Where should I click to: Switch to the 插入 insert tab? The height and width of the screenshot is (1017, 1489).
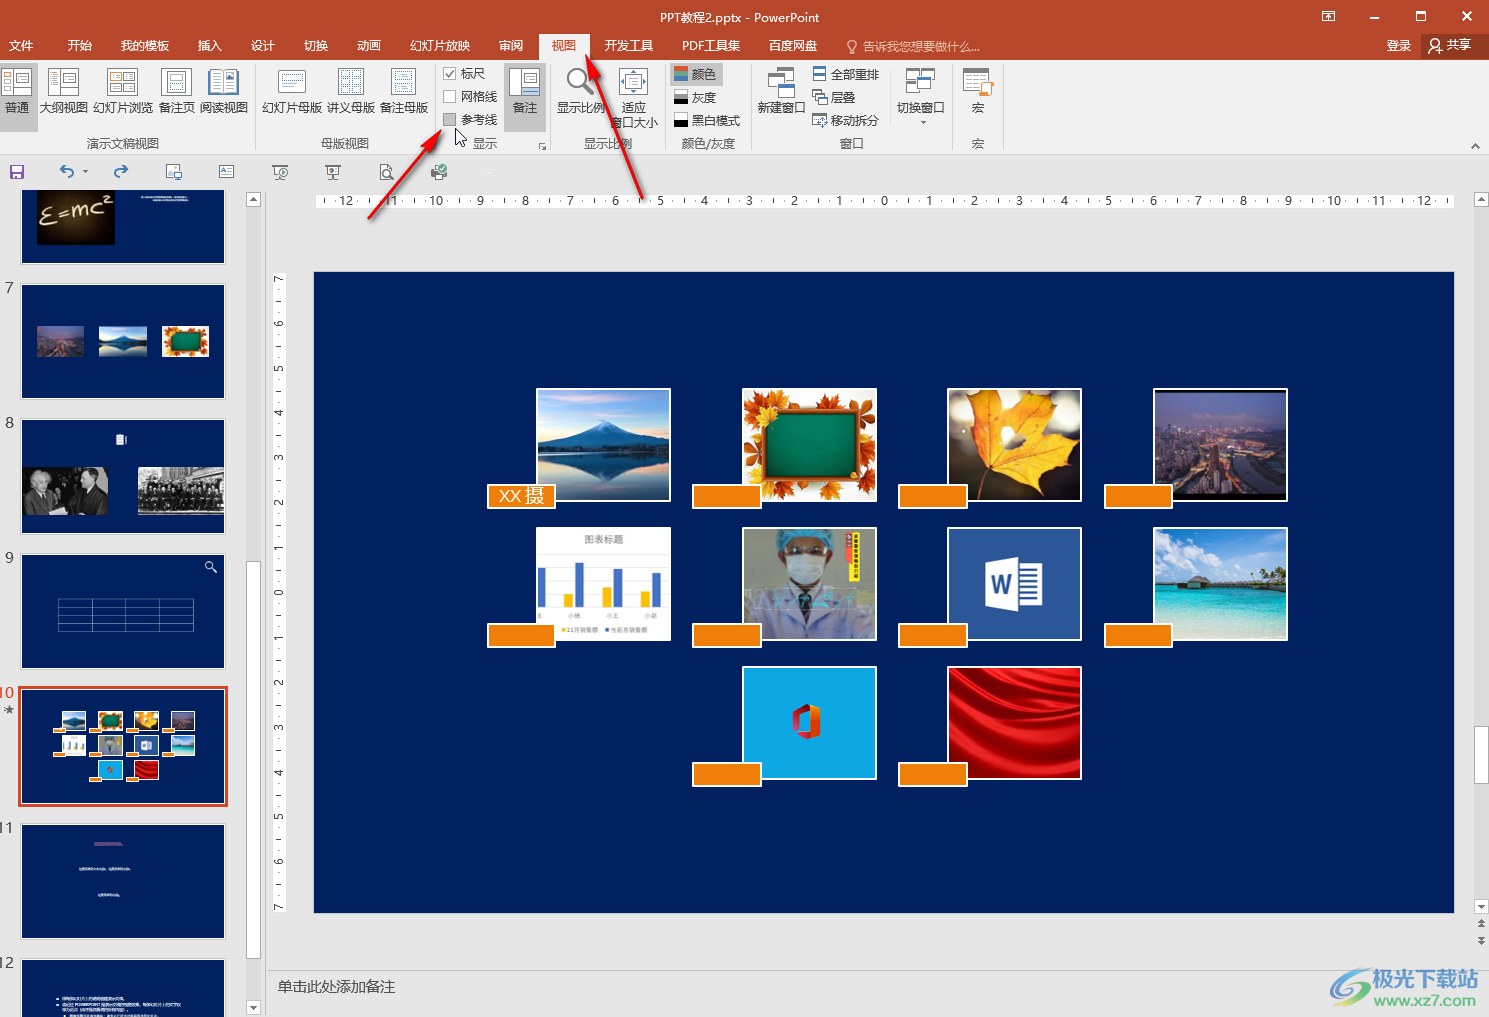tap(209, 46)
